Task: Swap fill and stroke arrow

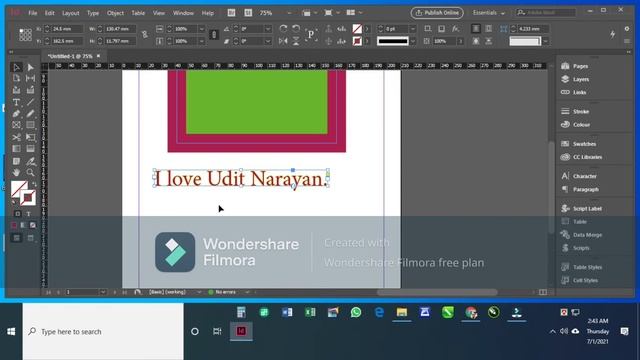Action: tap(34, 184)
